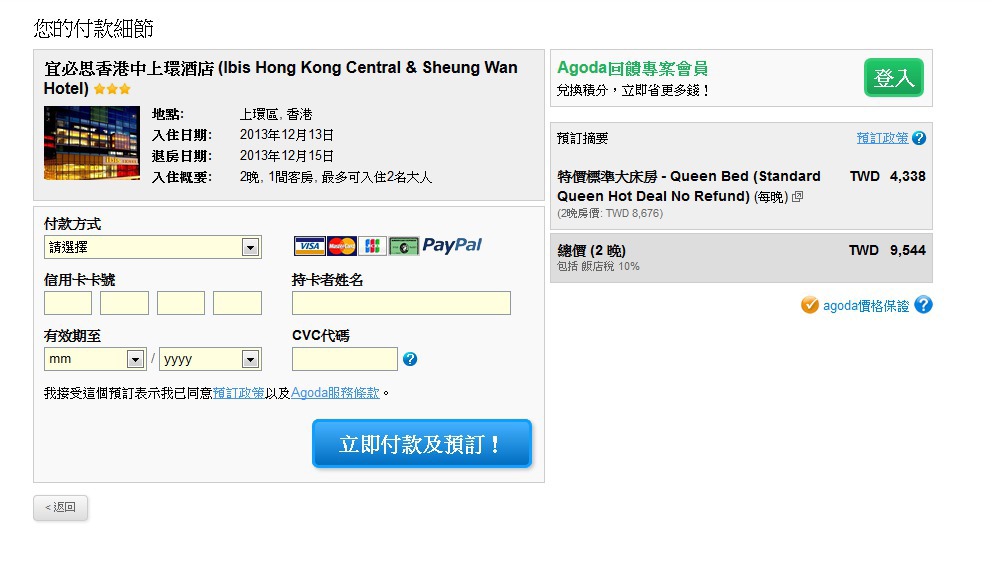Image resolution: width=992 pixels, height=565 pixels.
Task: Expand the expiry month mm dropdown
Action: click(x=95, y=359)
